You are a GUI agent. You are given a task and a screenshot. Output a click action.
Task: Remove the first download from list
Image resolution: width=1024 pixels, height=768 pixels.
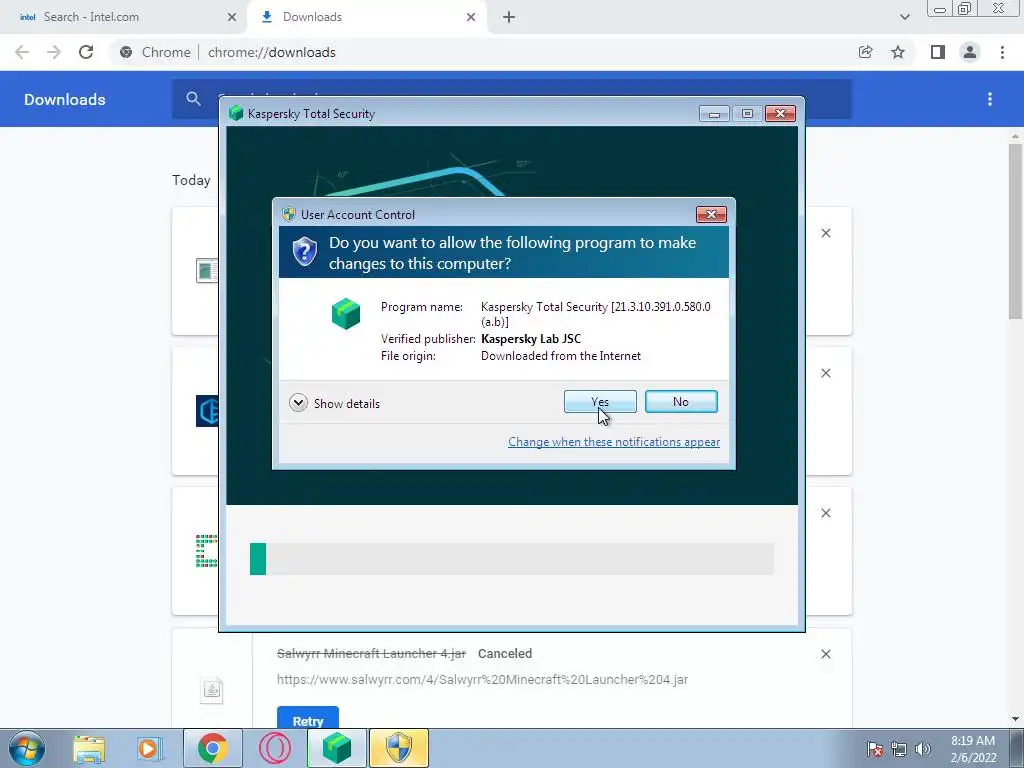826,233
